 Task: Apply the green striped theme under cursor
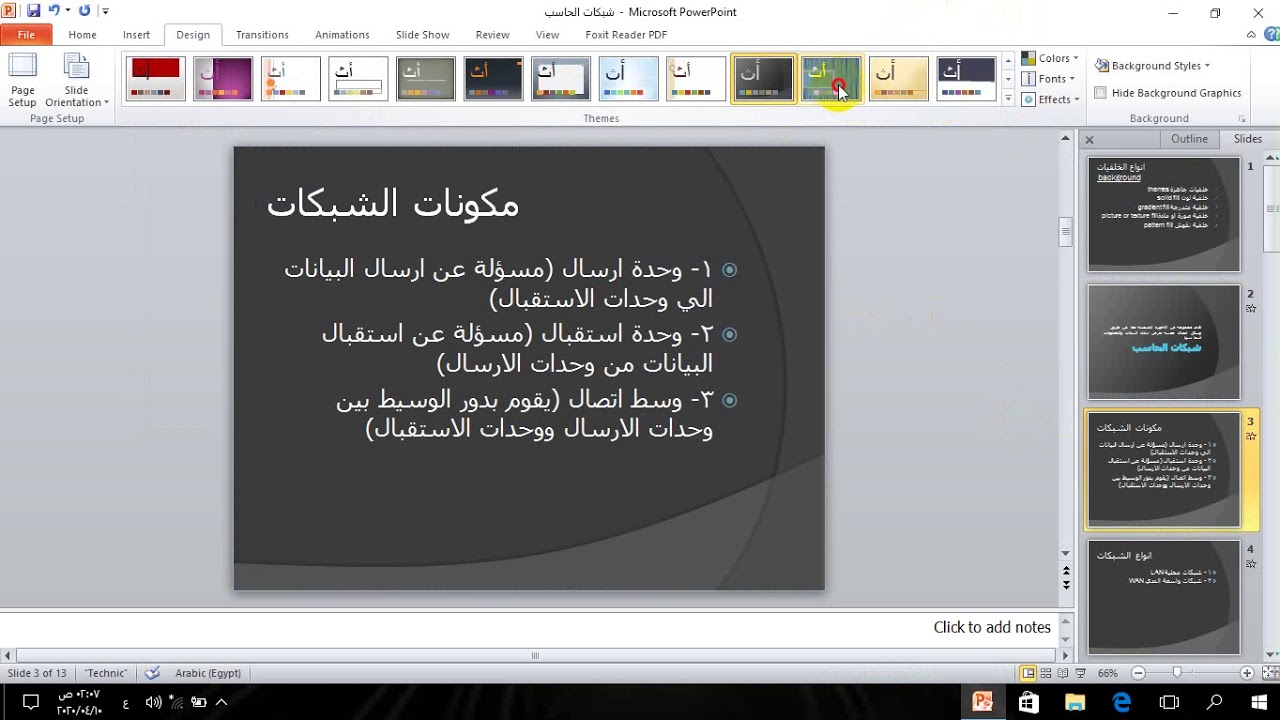coord(831,79)
